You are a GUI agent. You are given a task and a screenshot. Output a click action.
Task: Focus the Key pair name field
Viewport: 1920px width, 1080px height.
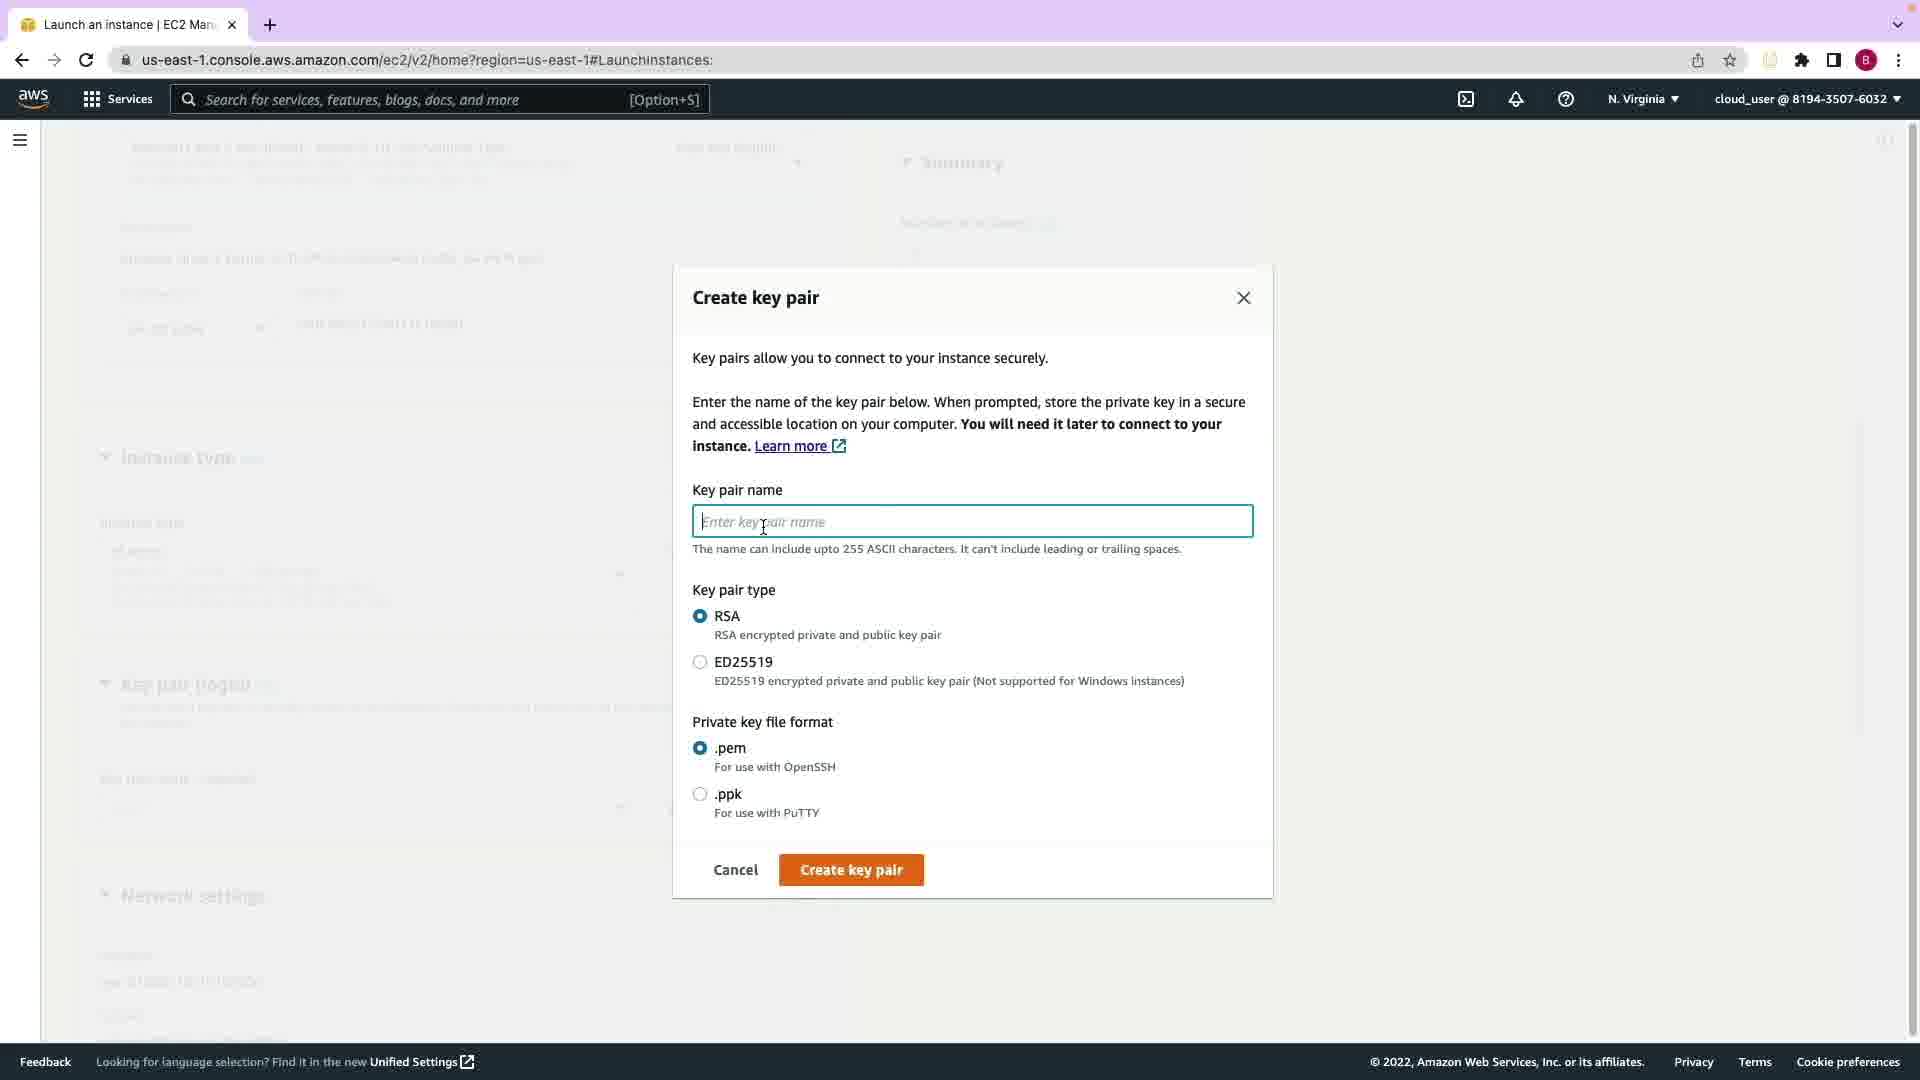click(x=972, y=522)
